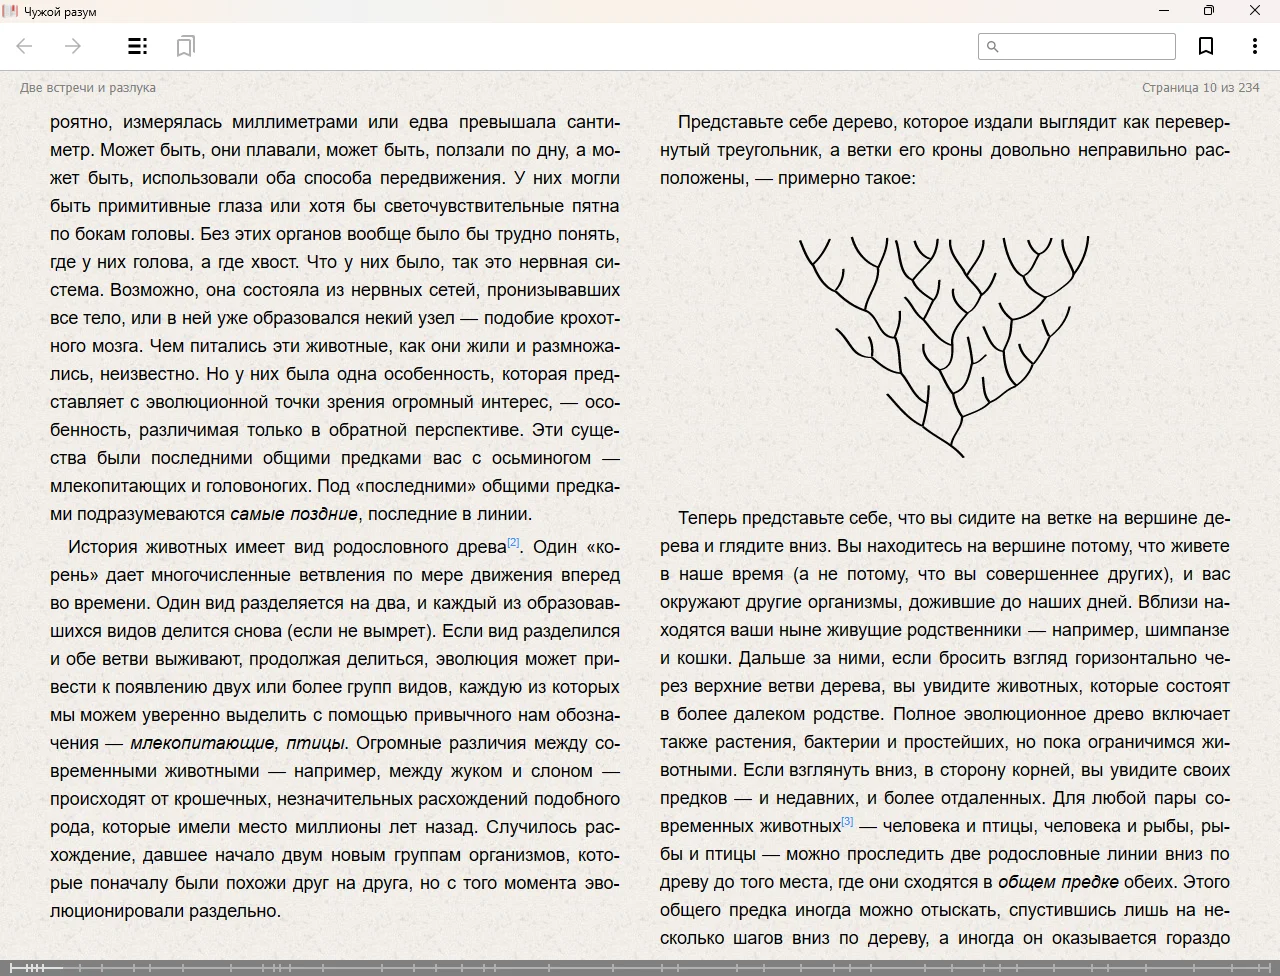Screen dimensions: 1280x976
Task: Bookmark the current page
Action: [1206, 46]
